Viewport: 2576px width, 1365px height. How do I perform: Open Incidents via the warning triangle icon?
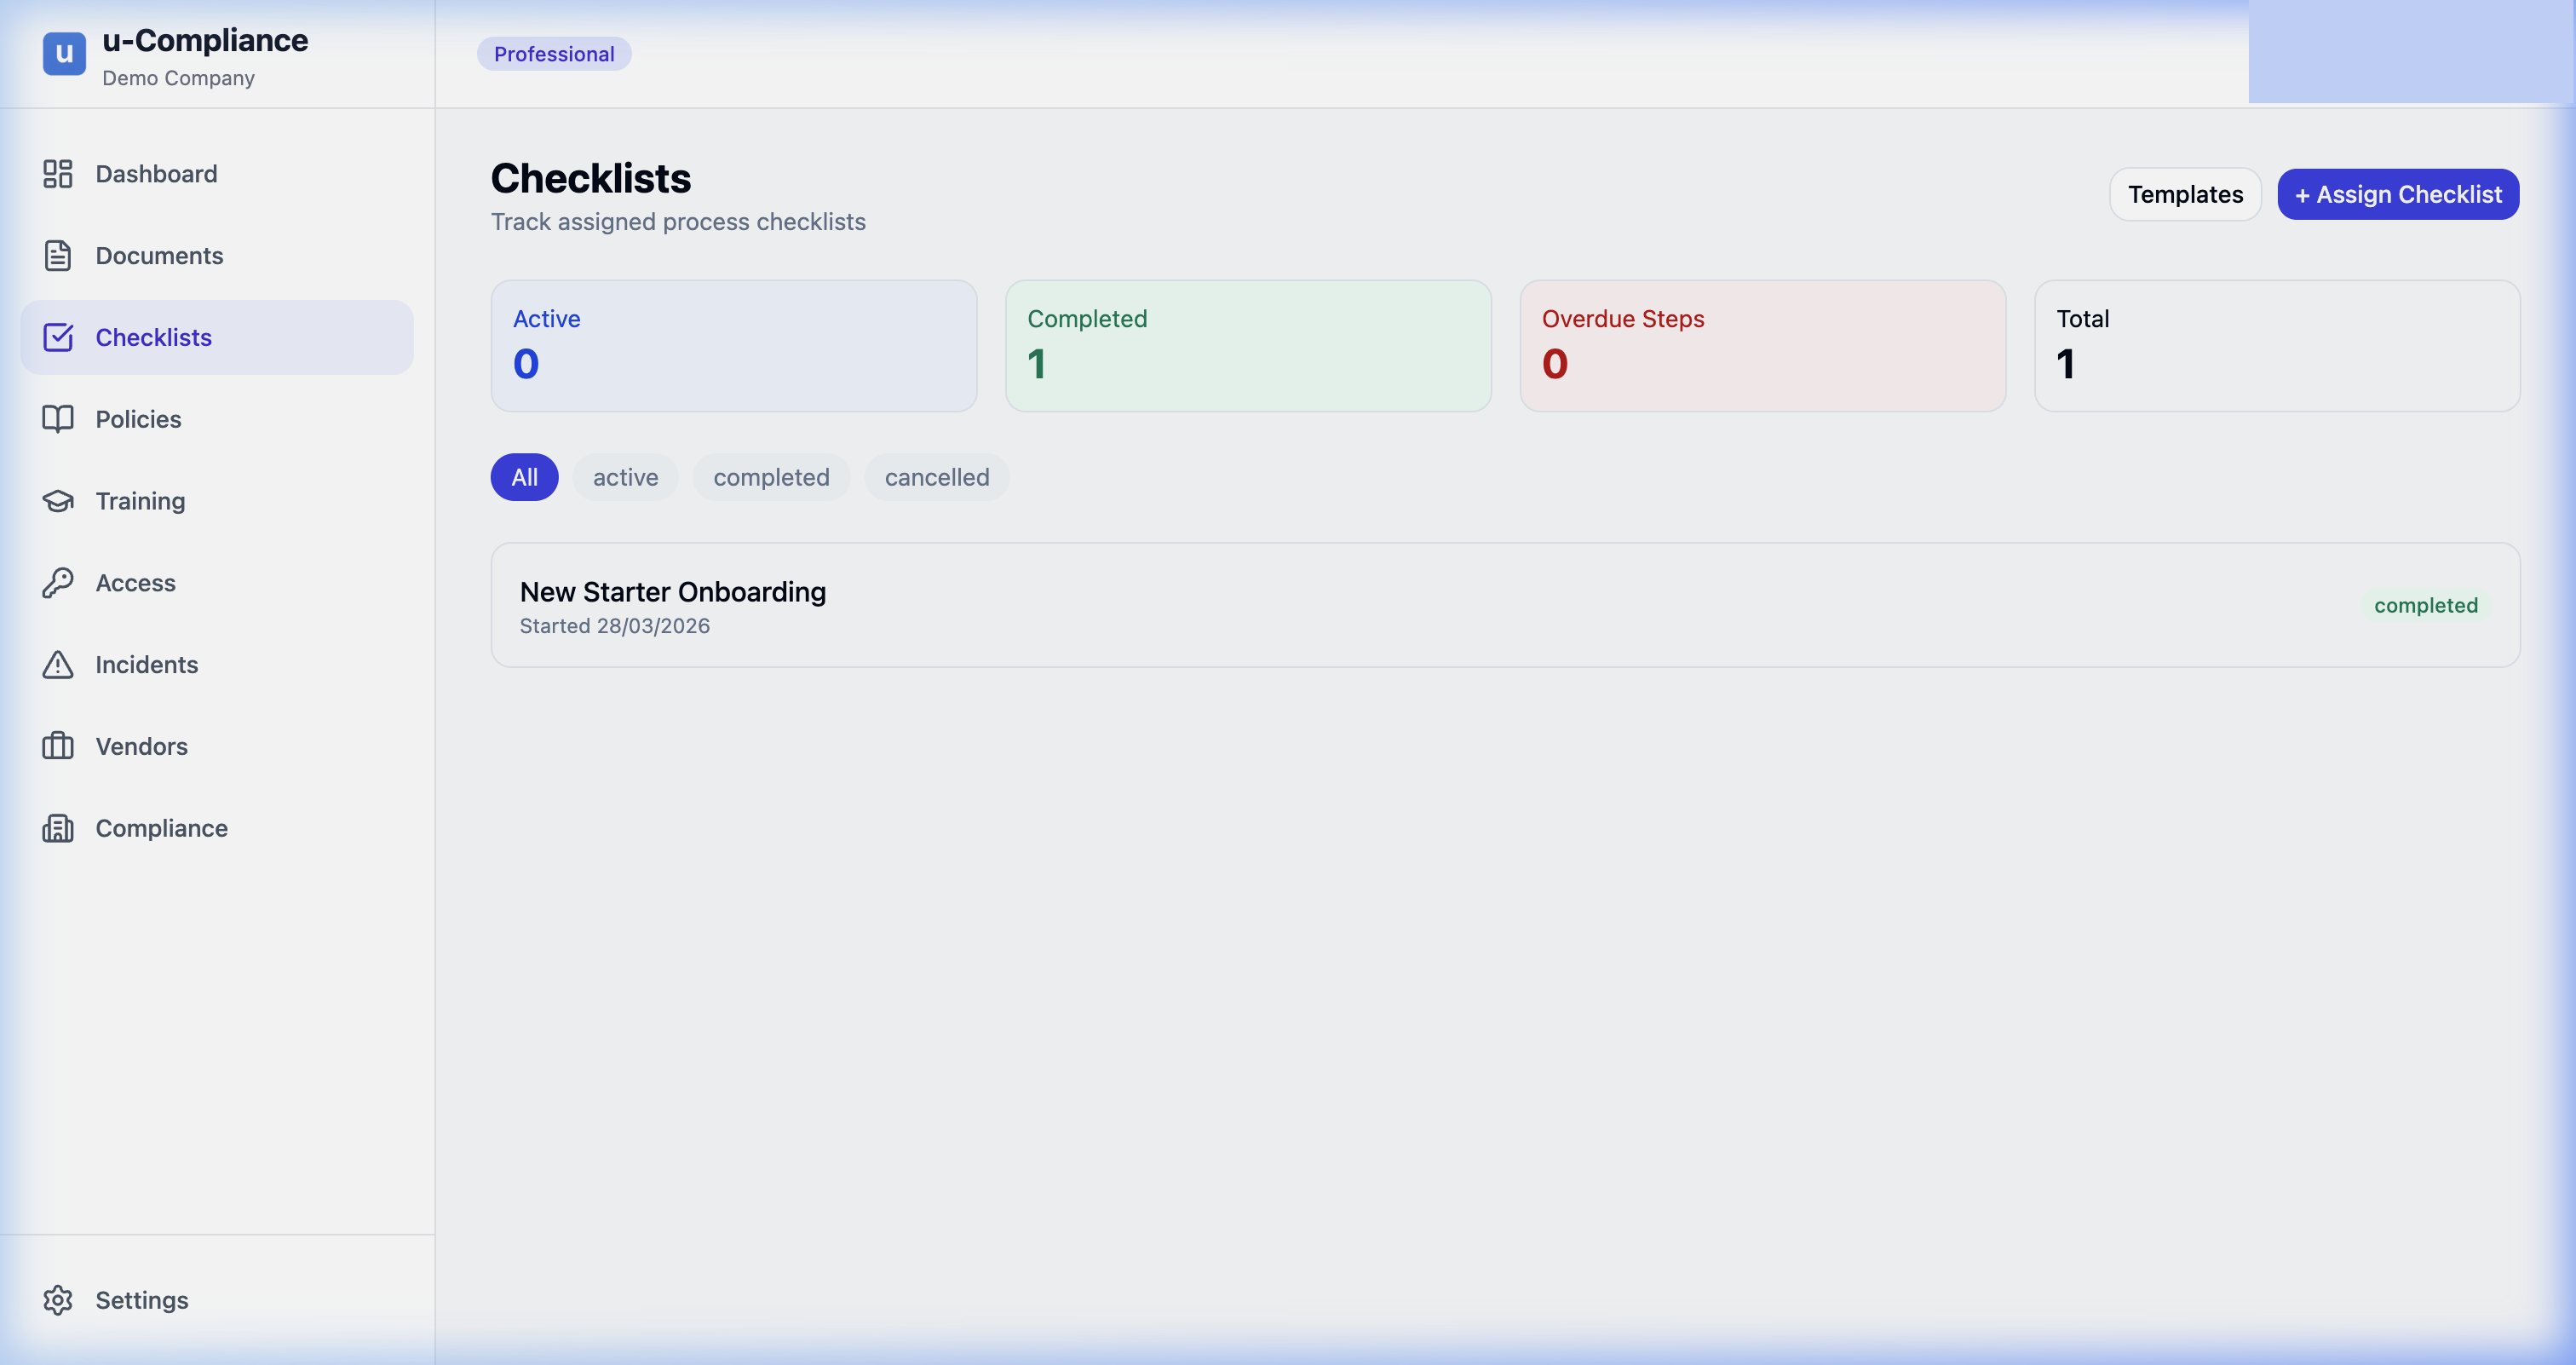tap(57, 664)
